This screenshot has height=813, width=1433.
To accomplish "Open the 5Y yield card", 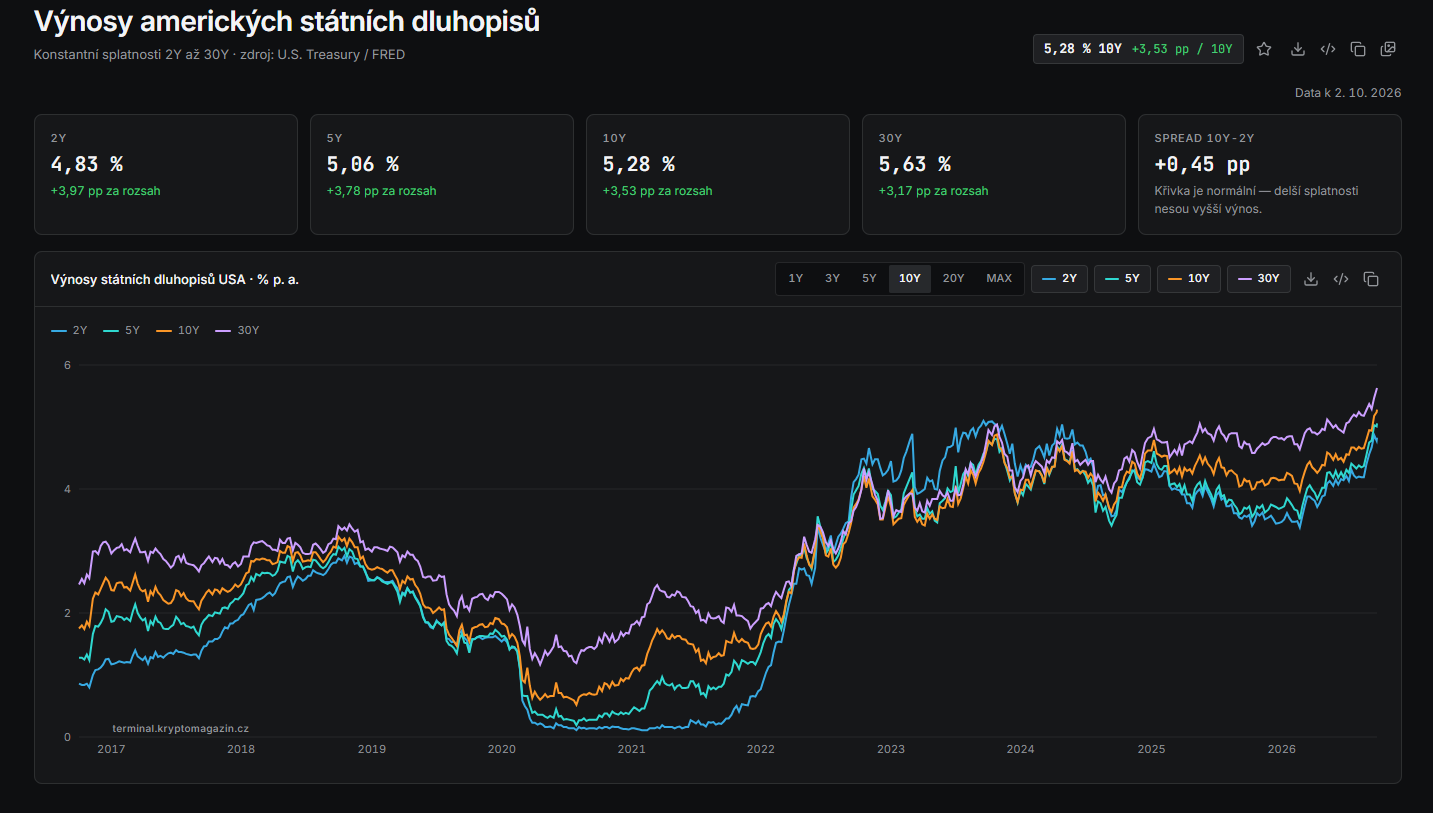I will pyautogui.click(x=442, y=174).
